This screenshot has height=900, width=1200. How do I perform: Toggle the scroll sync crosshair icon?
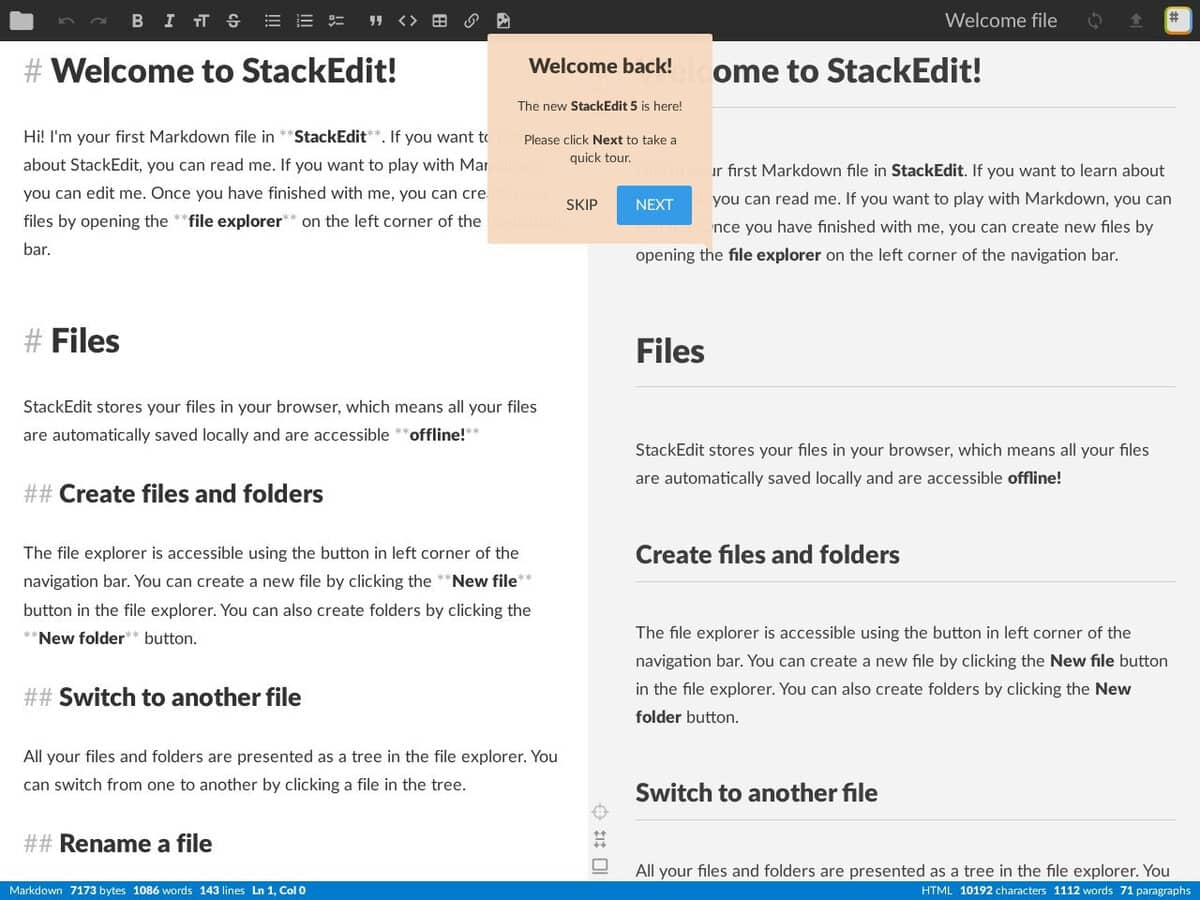pos(600,812)
